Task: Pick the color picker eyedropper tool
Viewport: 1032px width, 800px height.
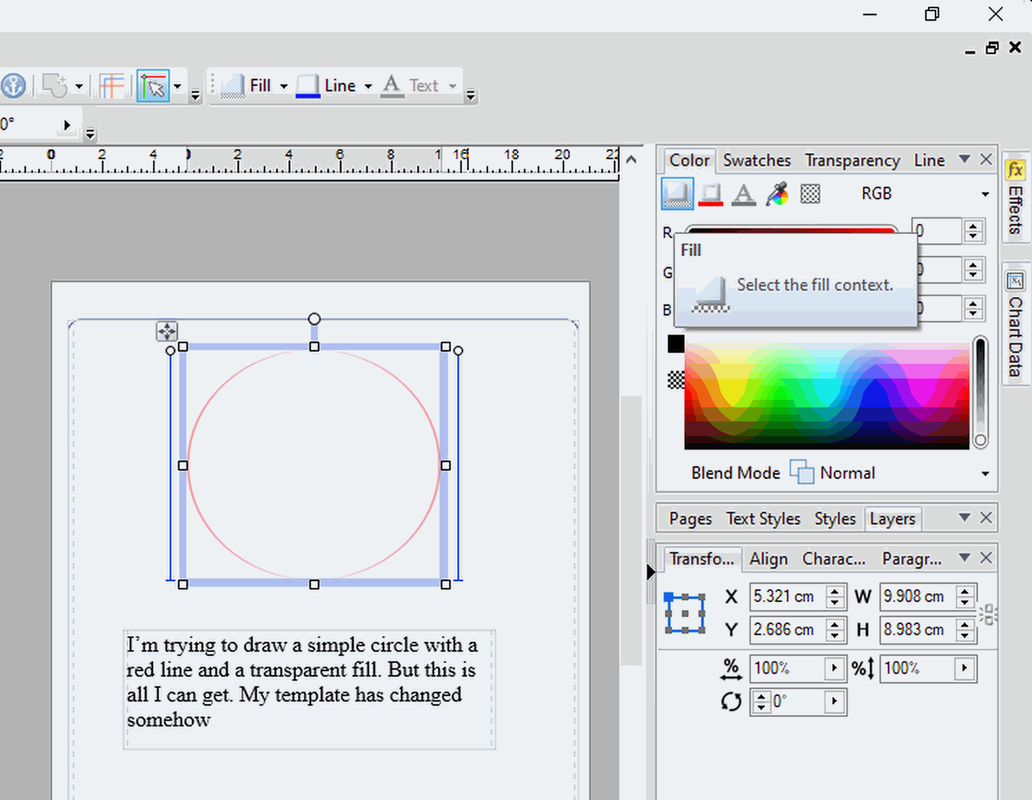Action: pyautogui.click(x=777, y=194)
